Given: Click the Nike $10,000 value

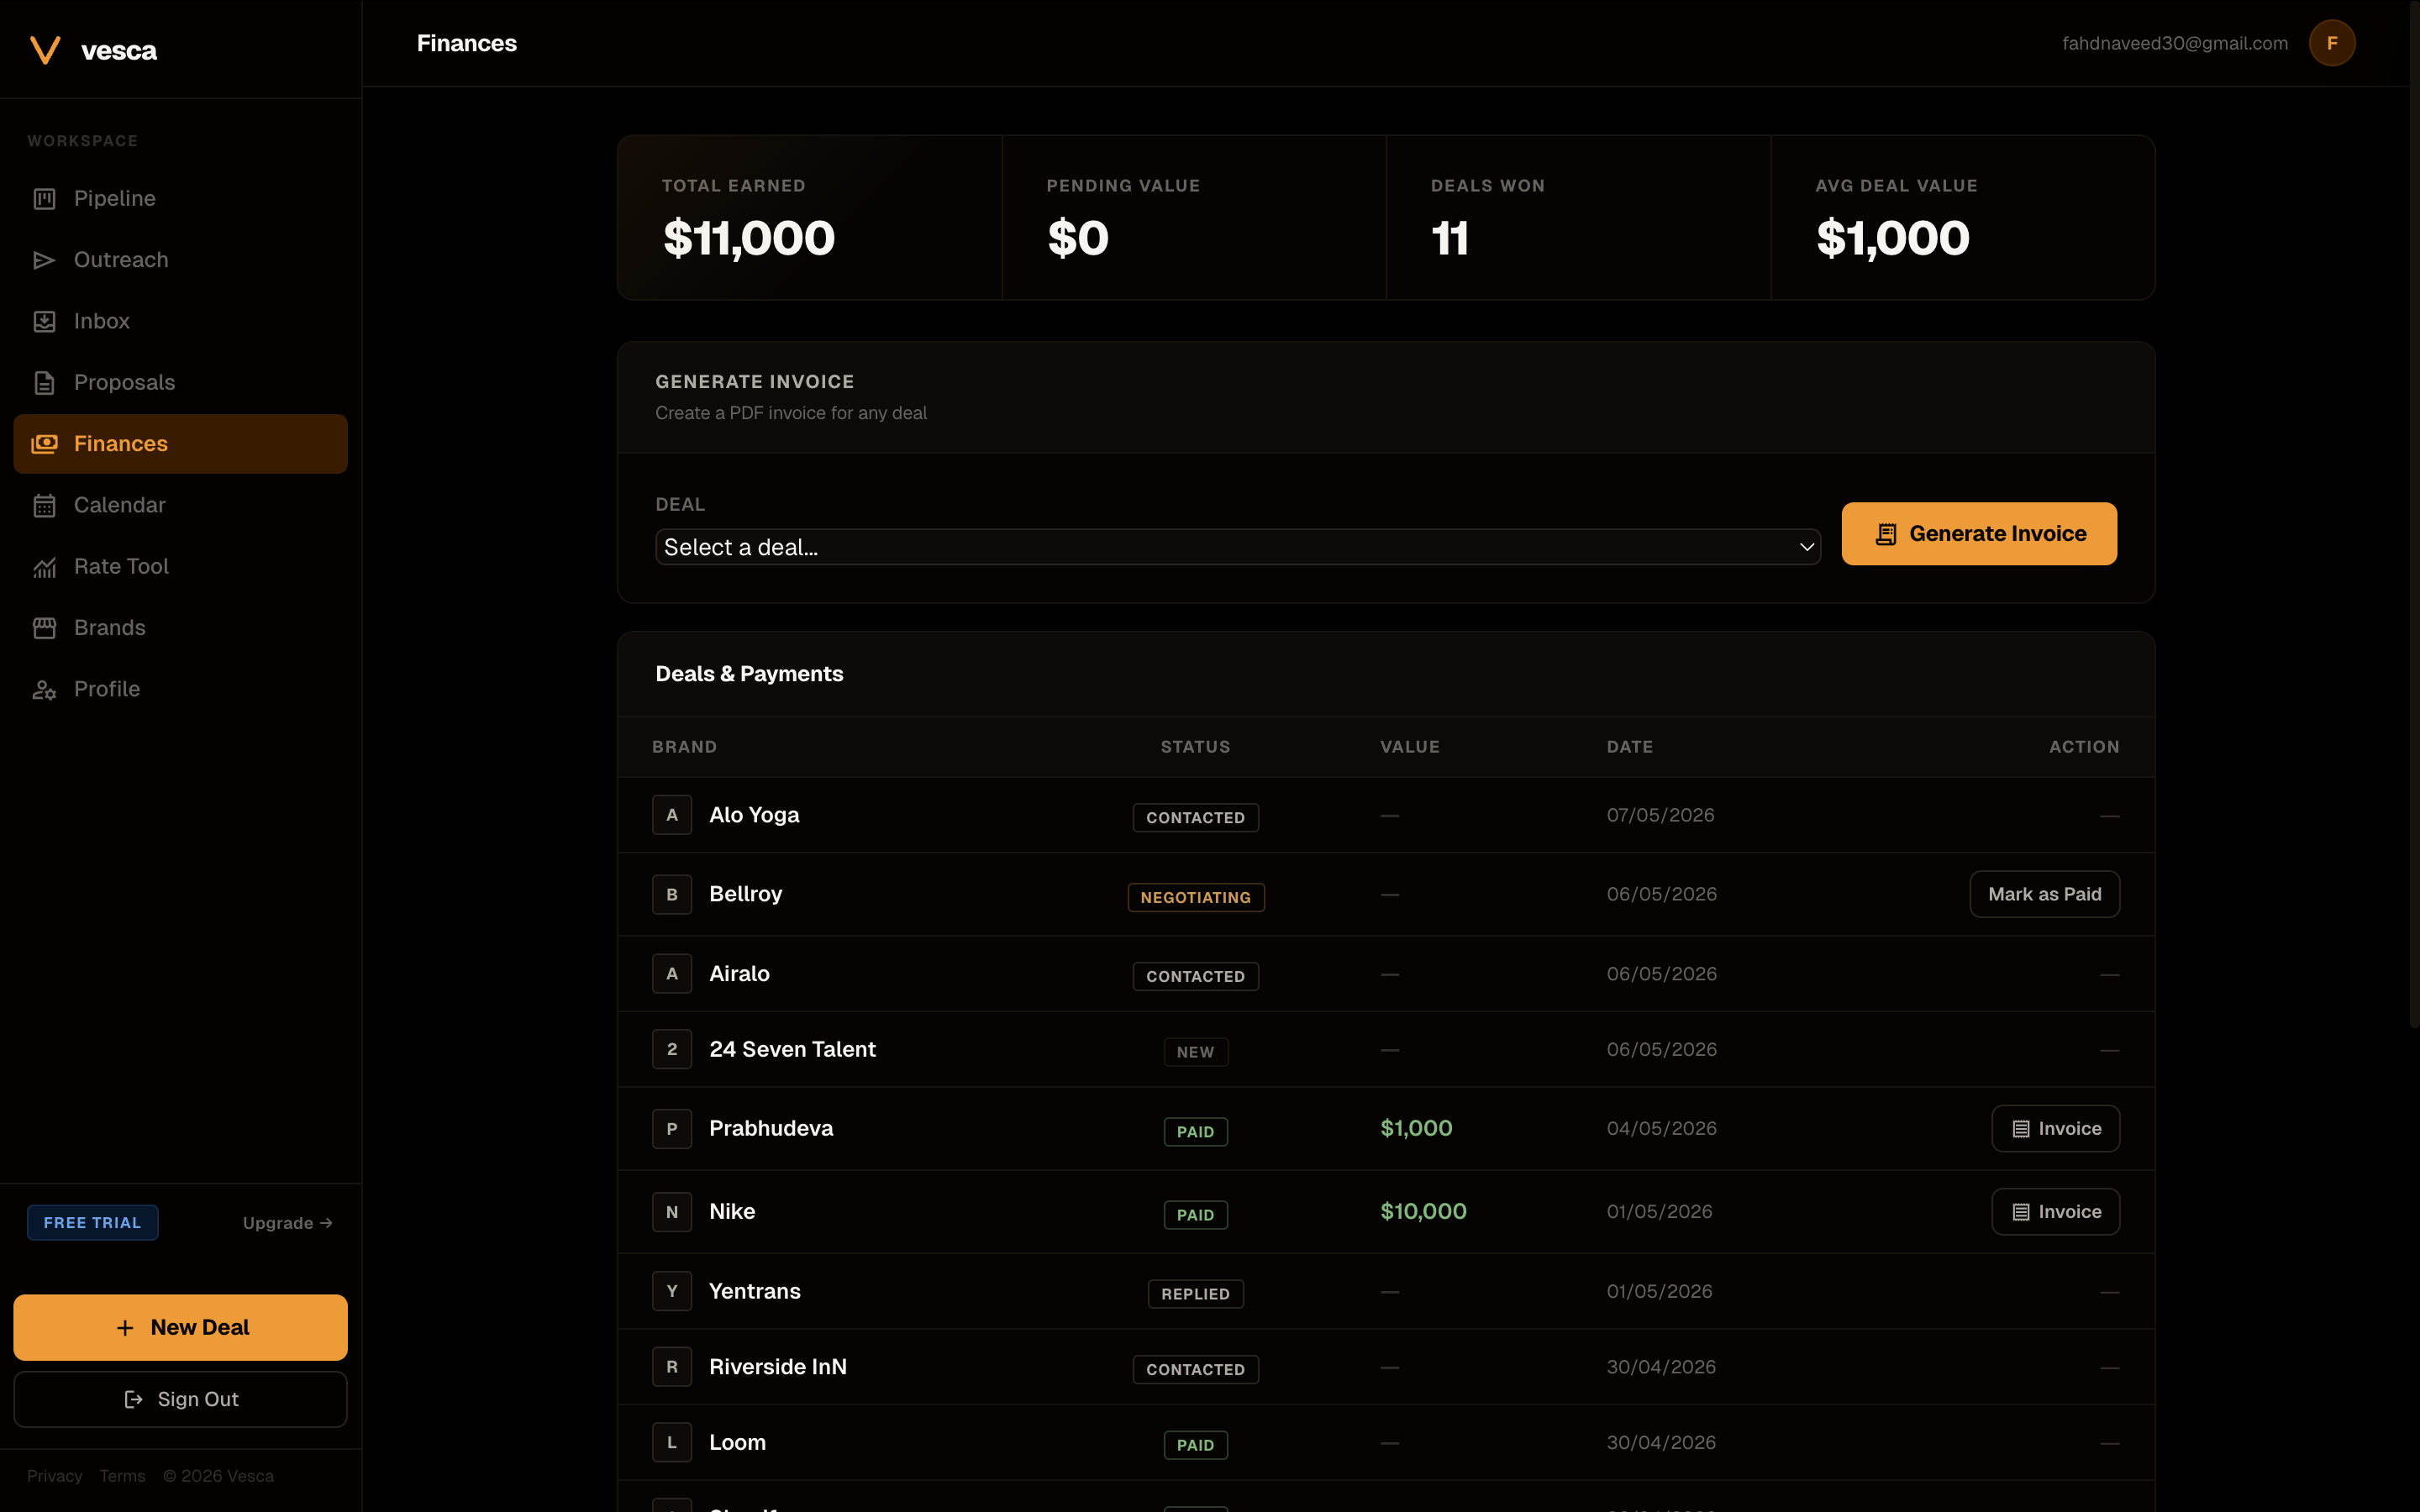Looking at the screenshot, I should 1423,1212.
